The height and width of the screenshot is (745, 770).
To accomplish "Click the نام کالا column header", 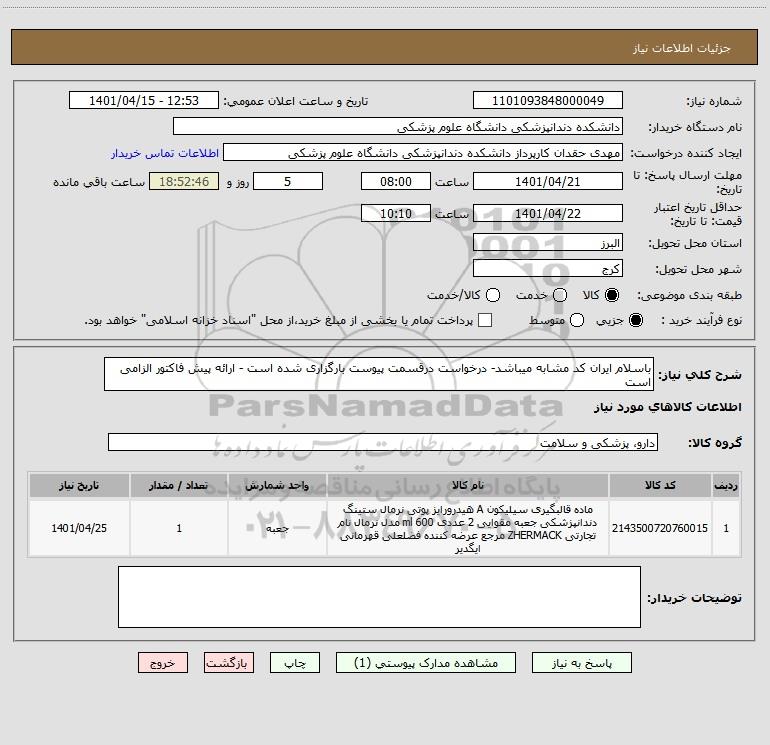I will coord(468,485).
